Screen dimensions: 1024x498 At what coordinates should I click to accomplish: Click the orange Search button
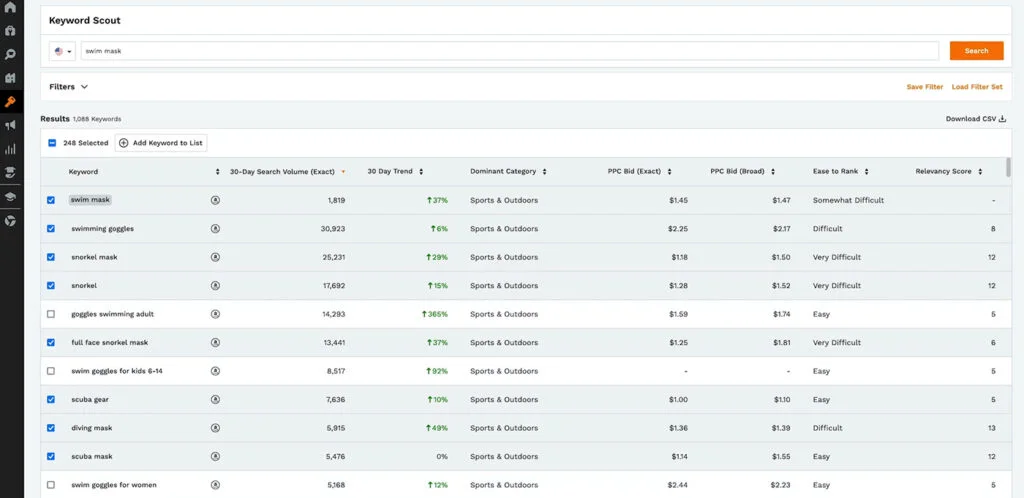tap(976, 51)
